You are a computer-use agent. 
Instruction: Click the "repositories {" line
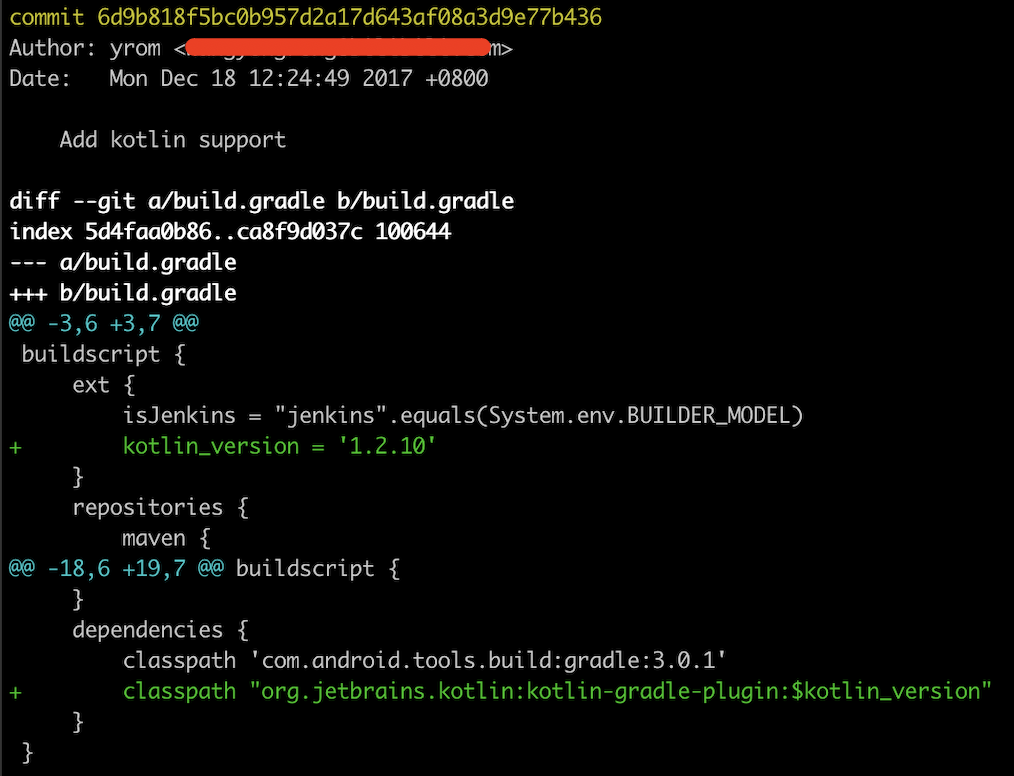pyautogui.click(x=160, y=508)
